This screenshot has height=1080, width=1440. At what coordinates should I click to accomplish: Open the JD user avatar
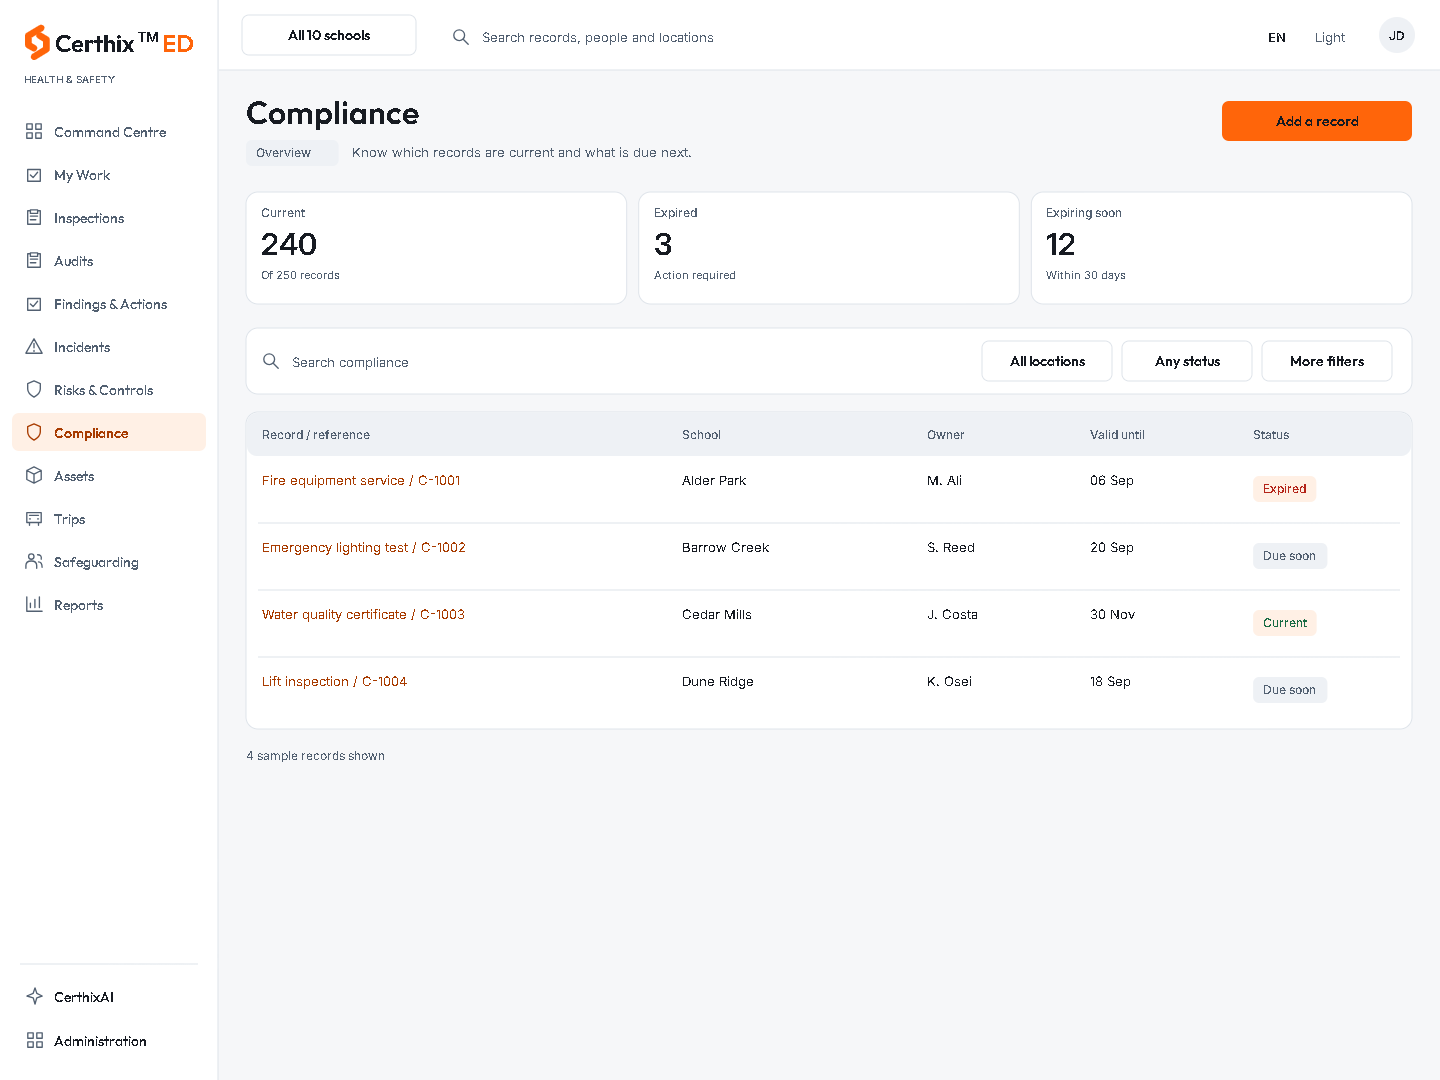1397,36
